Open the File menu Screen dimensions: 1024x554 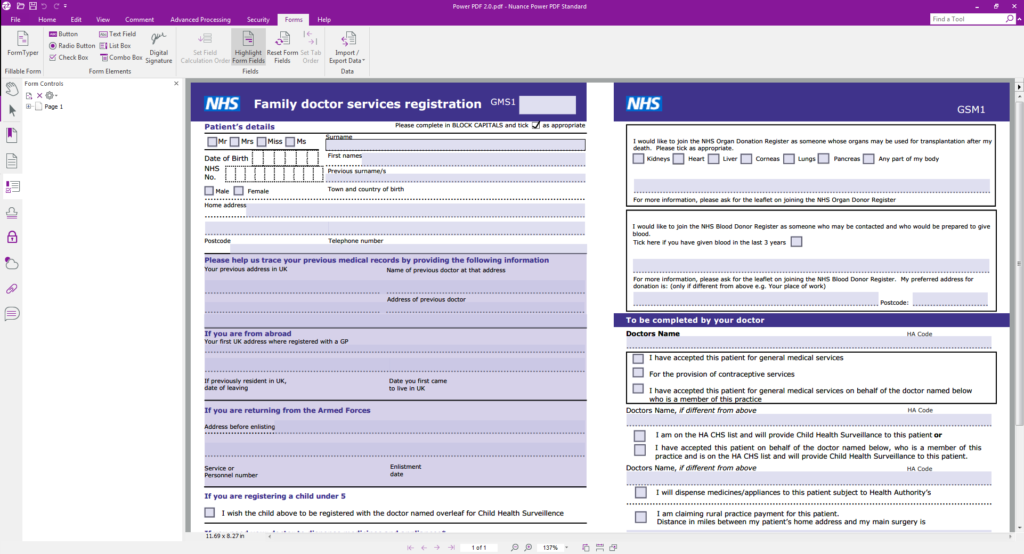[x=15, y=20]
